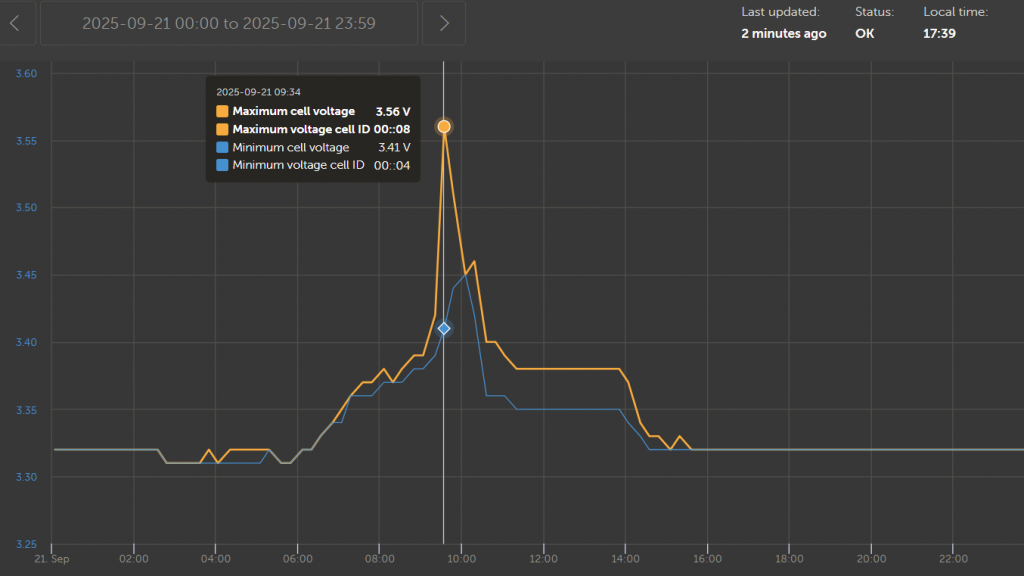
Task: Click the Local time 17:39 display
Action: click(940, 34)
